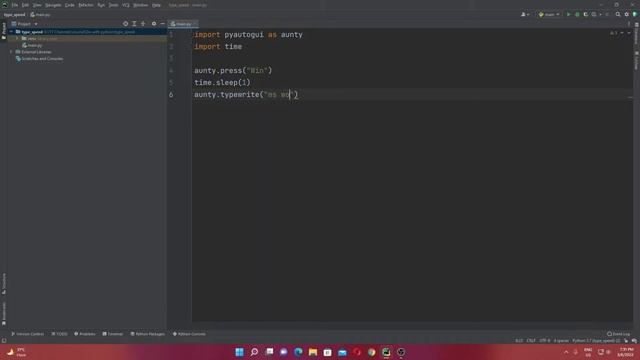Click the UTF-8 encoding in the status bar
Screen dimensions: 640x360
tap(545, 340)
